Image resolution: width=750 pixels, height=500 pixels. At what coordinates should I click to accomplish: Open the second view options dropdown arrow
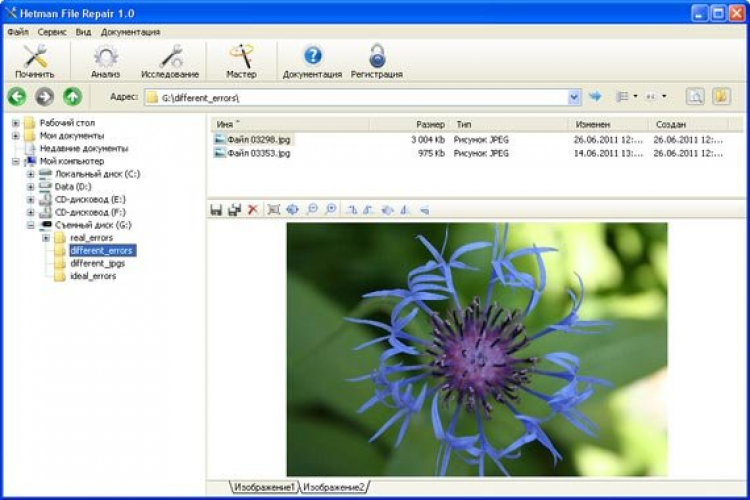point(664,97)
